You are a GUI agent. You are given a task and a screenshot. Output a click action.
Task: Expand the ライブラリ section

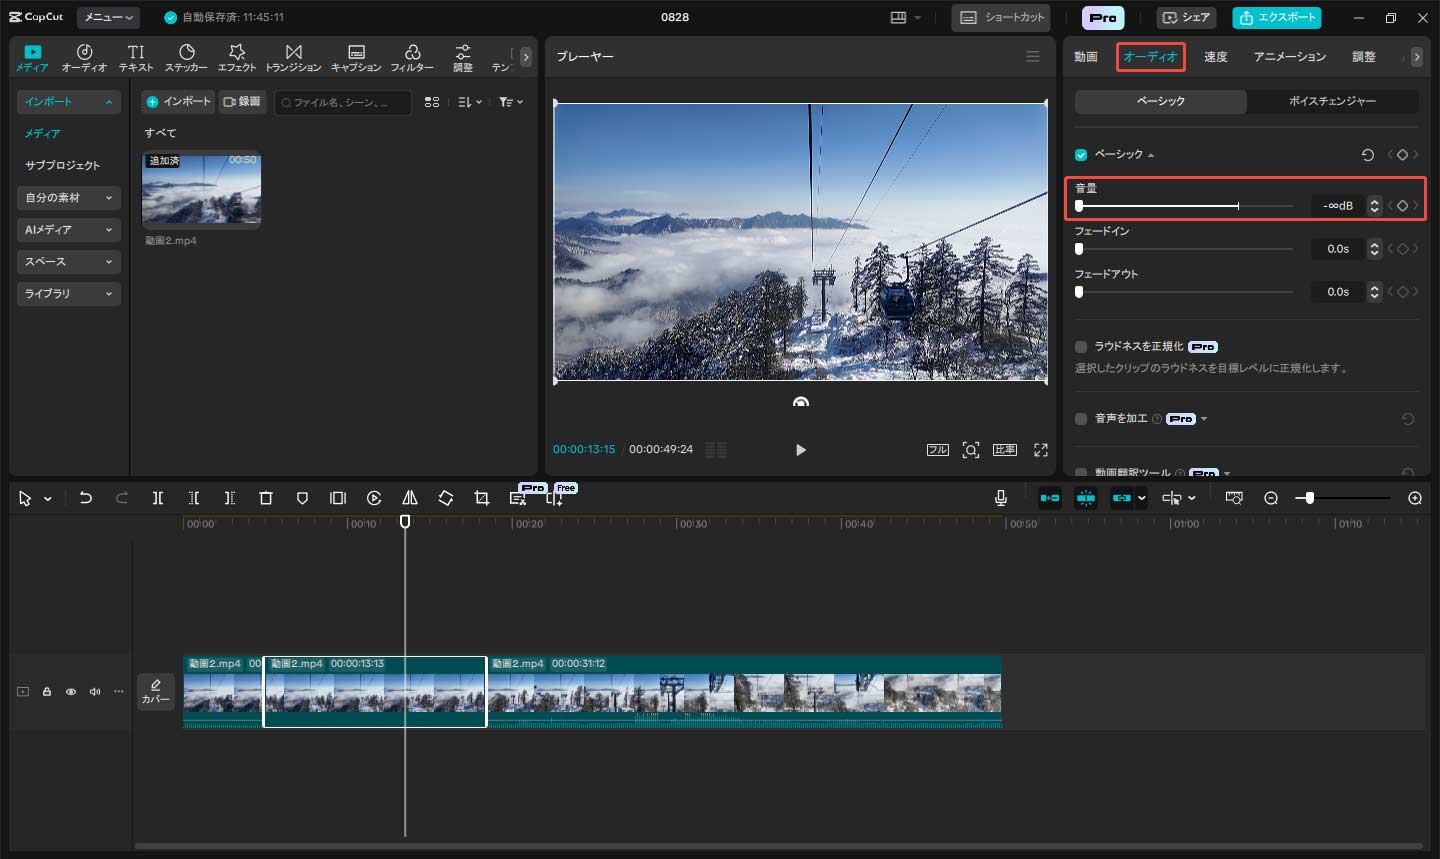coord(69,294)
